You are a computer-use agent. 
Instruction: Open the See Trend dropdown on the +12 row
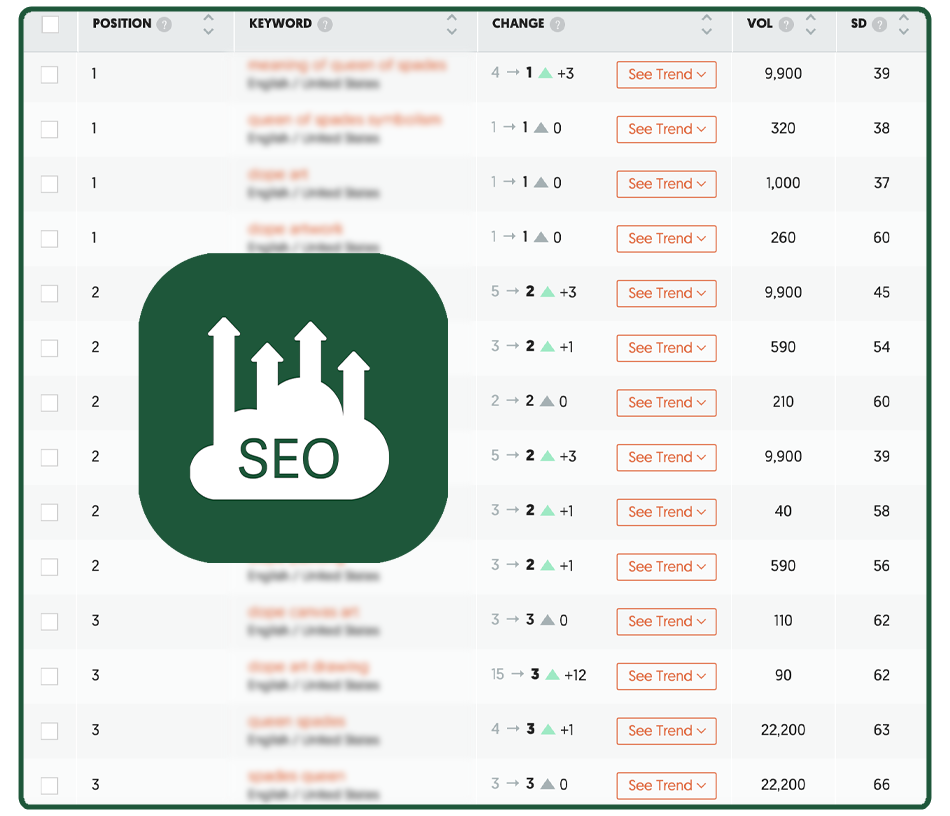pos(666,676)
